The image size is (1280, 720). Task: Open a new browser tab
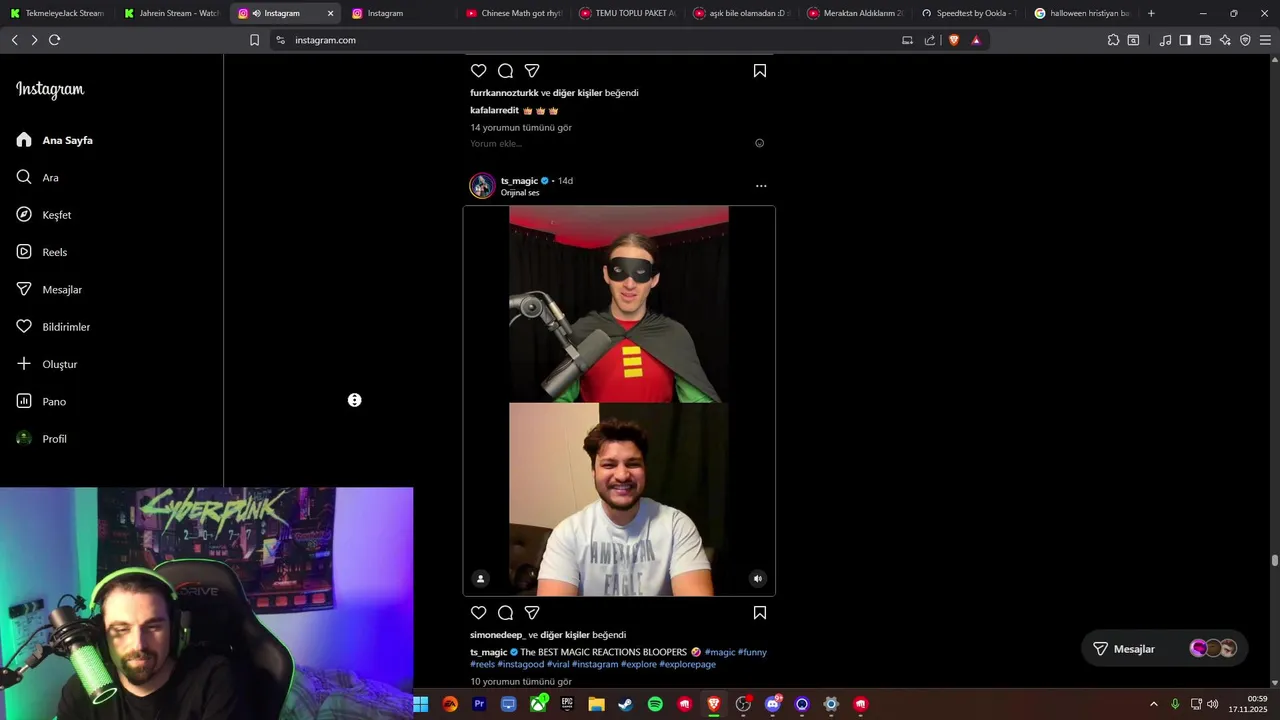[x=1151, y=13]
